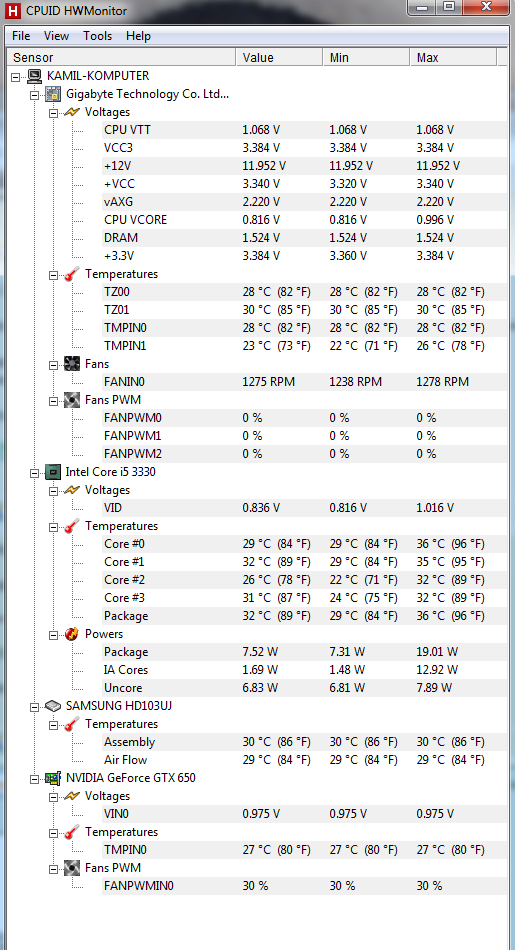Select the CPU Package temperature row
515x950 pixels.
pos(304,616)
